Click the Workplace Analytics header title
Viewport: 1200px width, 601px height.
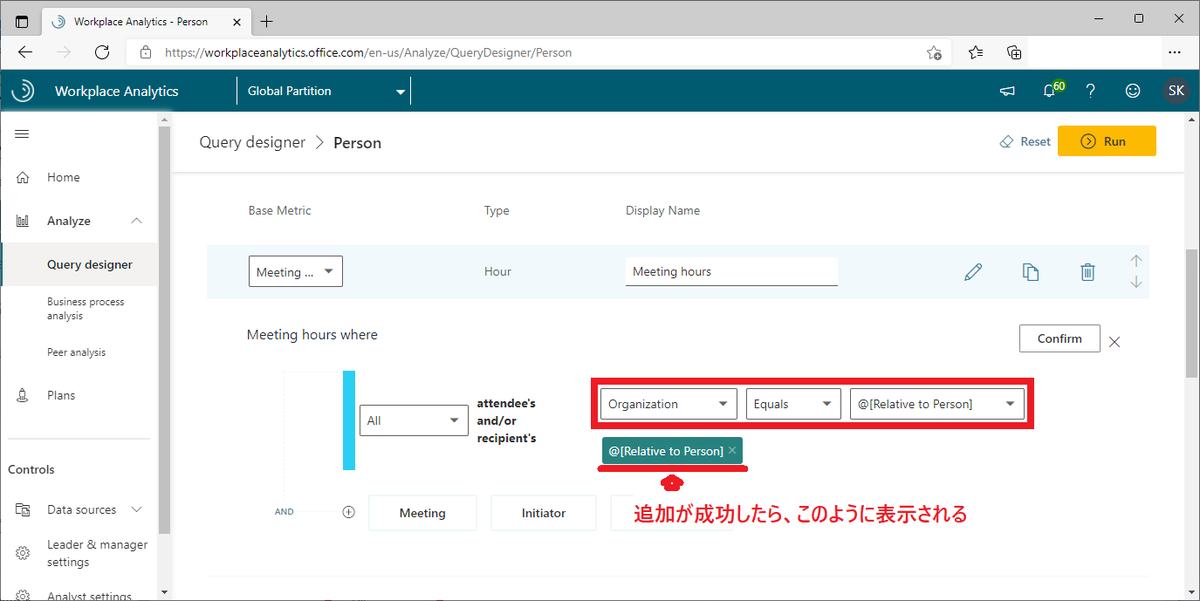[116, 91]
